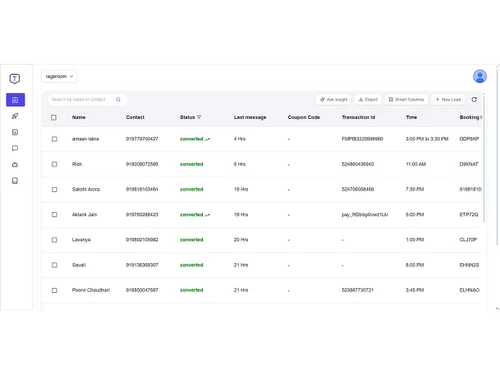Screen dimensions: 500x375
Task: Click the refresh table icon
Action: [x=474, y=99]
